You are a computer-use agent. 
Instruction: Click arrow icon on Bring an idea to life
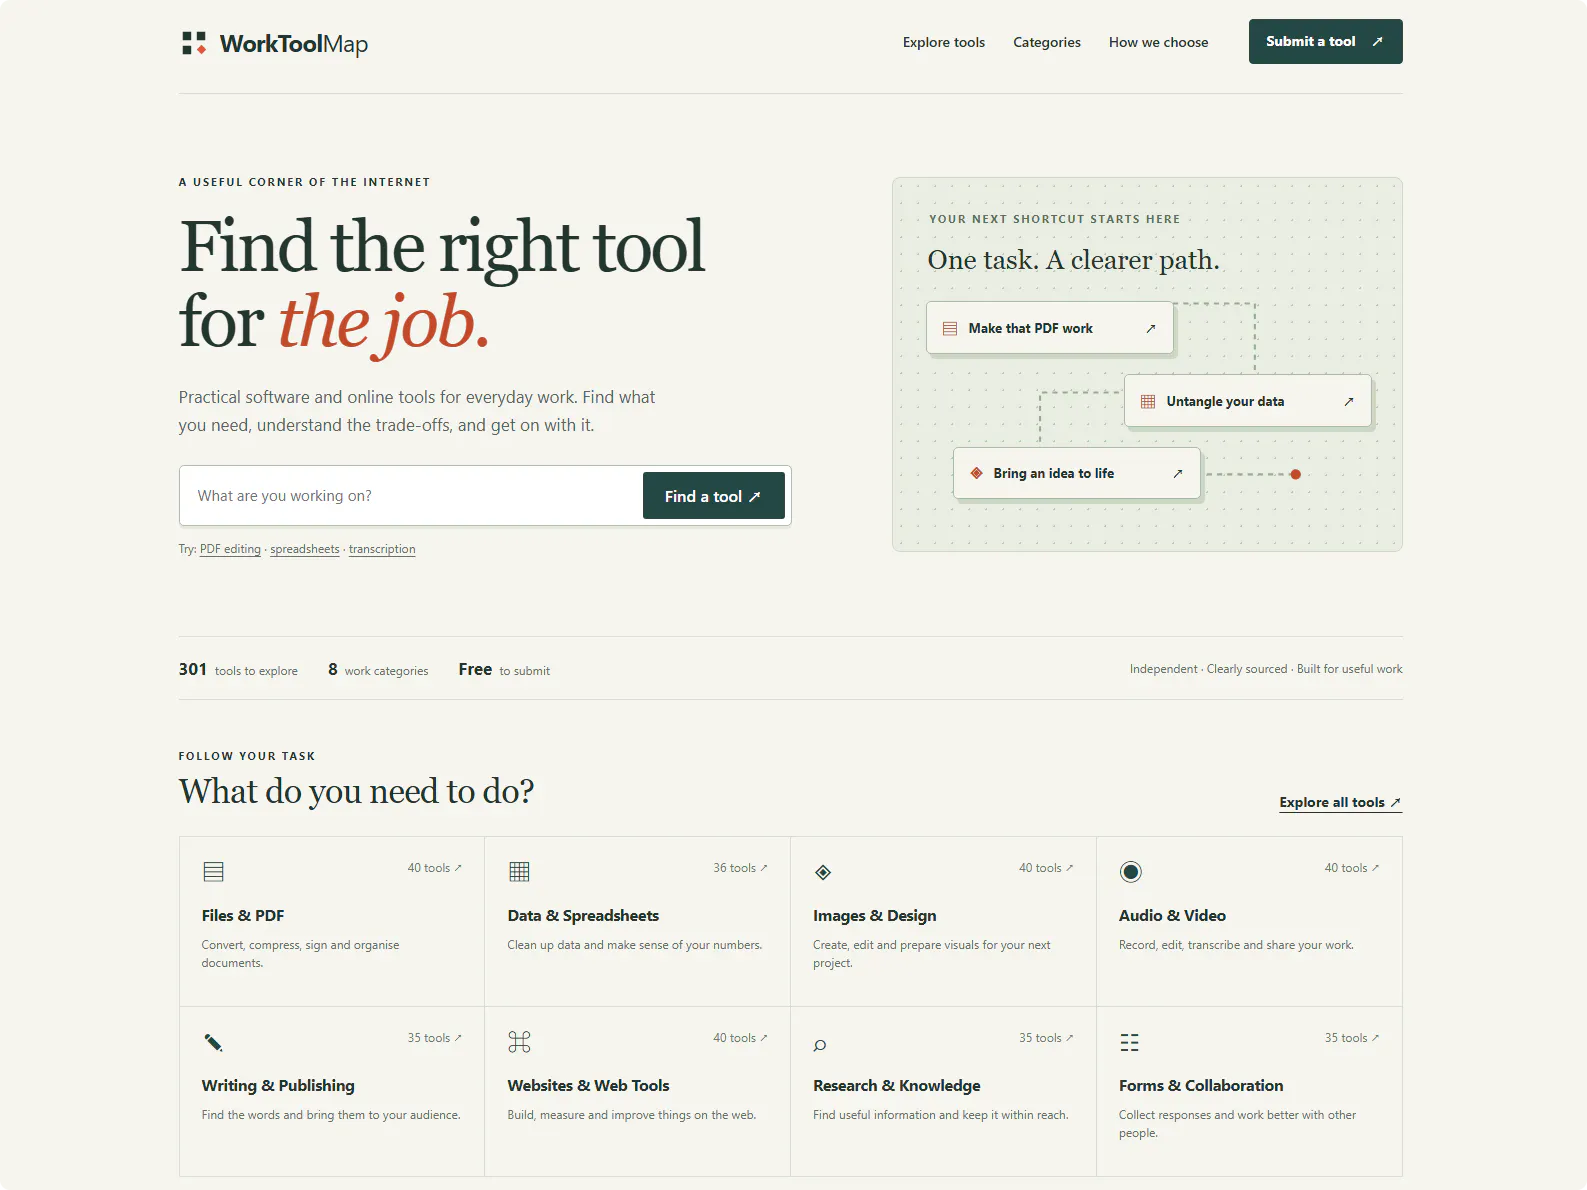pyautogui.click(x=1178, y=473)
